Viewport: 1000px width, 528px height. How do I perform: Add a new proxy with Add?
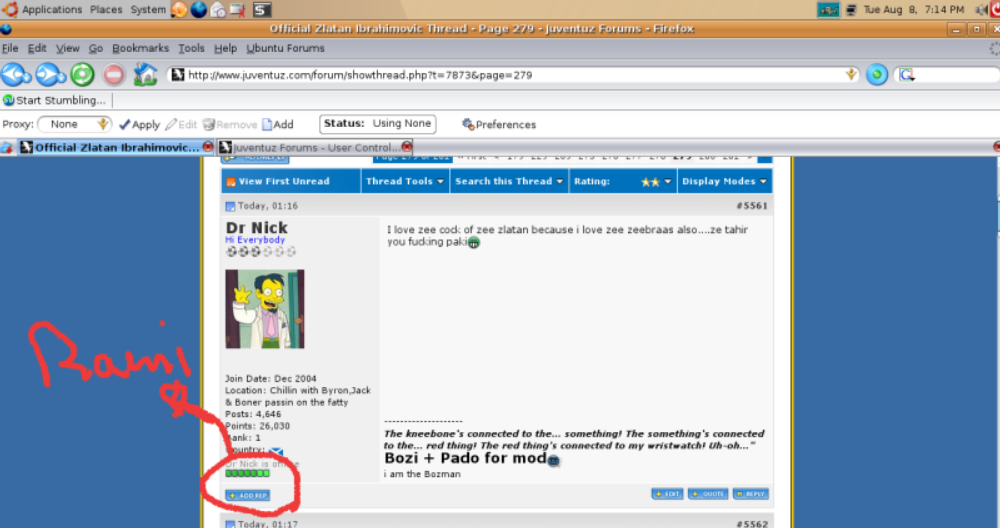[278, 124]
